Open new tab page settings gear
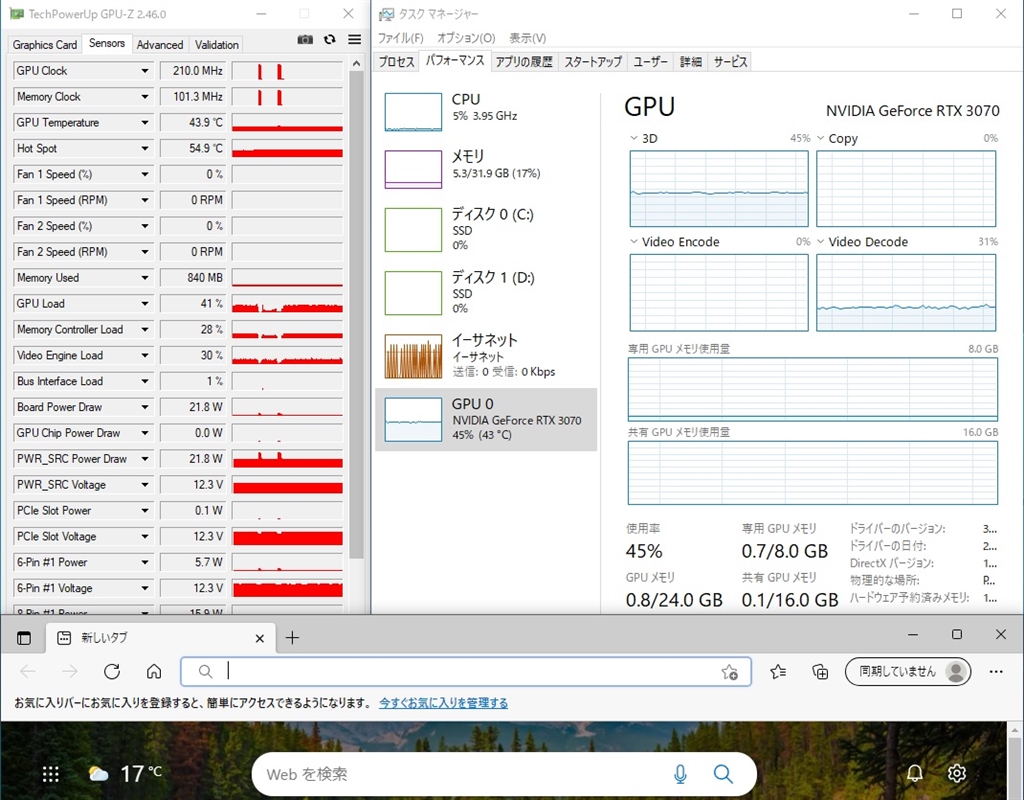Screen dimensions: 1024x800 tap(957, 773)
